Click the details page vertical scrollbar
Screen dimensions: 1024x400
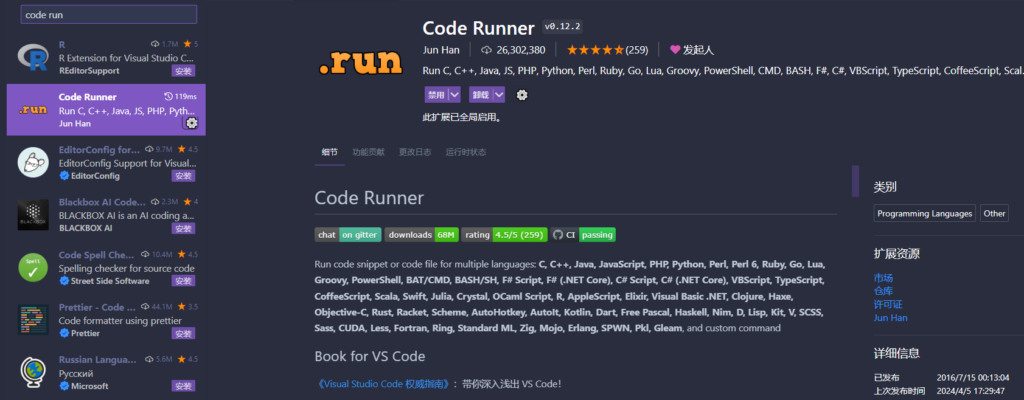point(855,181)
